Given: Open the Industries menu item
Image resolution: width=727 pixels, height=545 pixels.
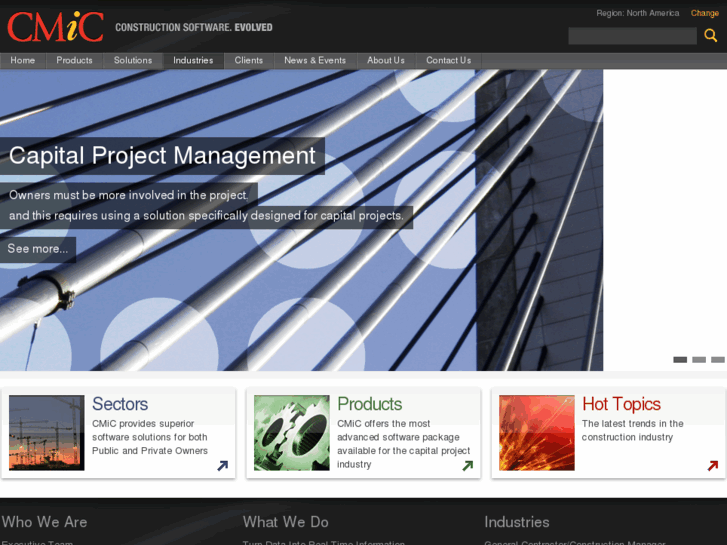Looking at the screenshot, I should (x=193, y=60).
